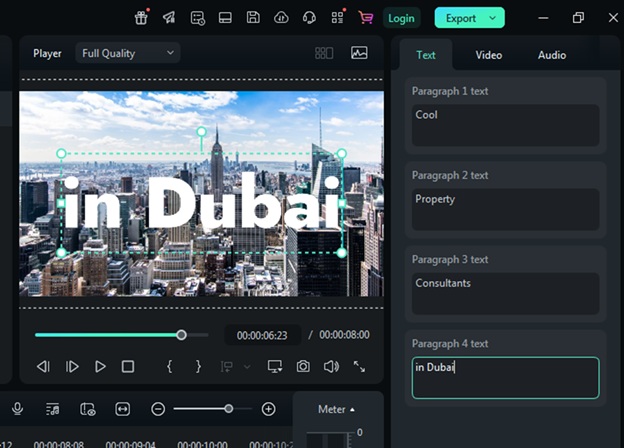This screenshot has width=624, height=448.
Task: Toggle fullscreen preview with the arrows icon
Action: pos(359,367)
